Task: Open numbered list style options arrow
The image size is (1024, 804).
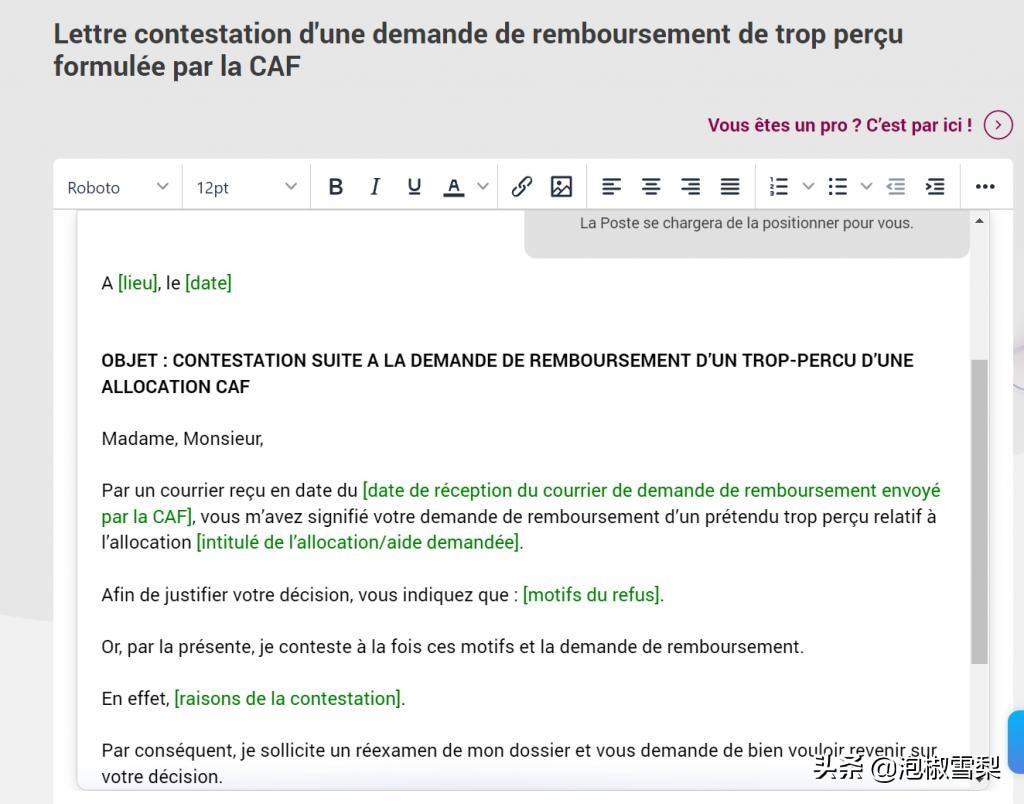Action: click(808, 187)
